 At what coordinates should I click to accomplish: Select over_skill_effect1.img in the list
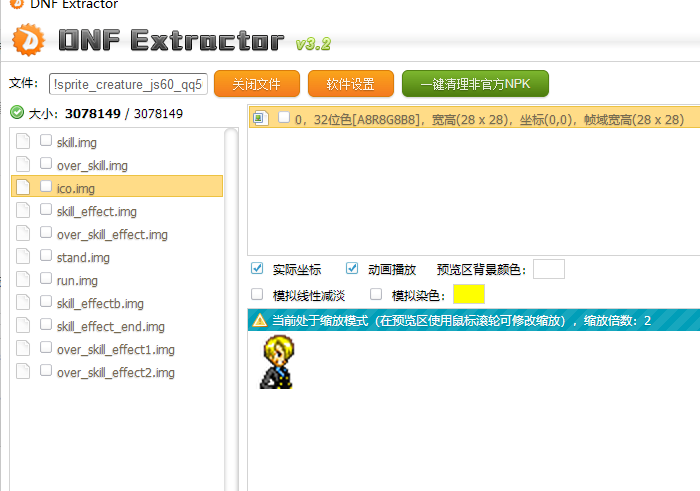pyautogui.click(x=116, y=350)
